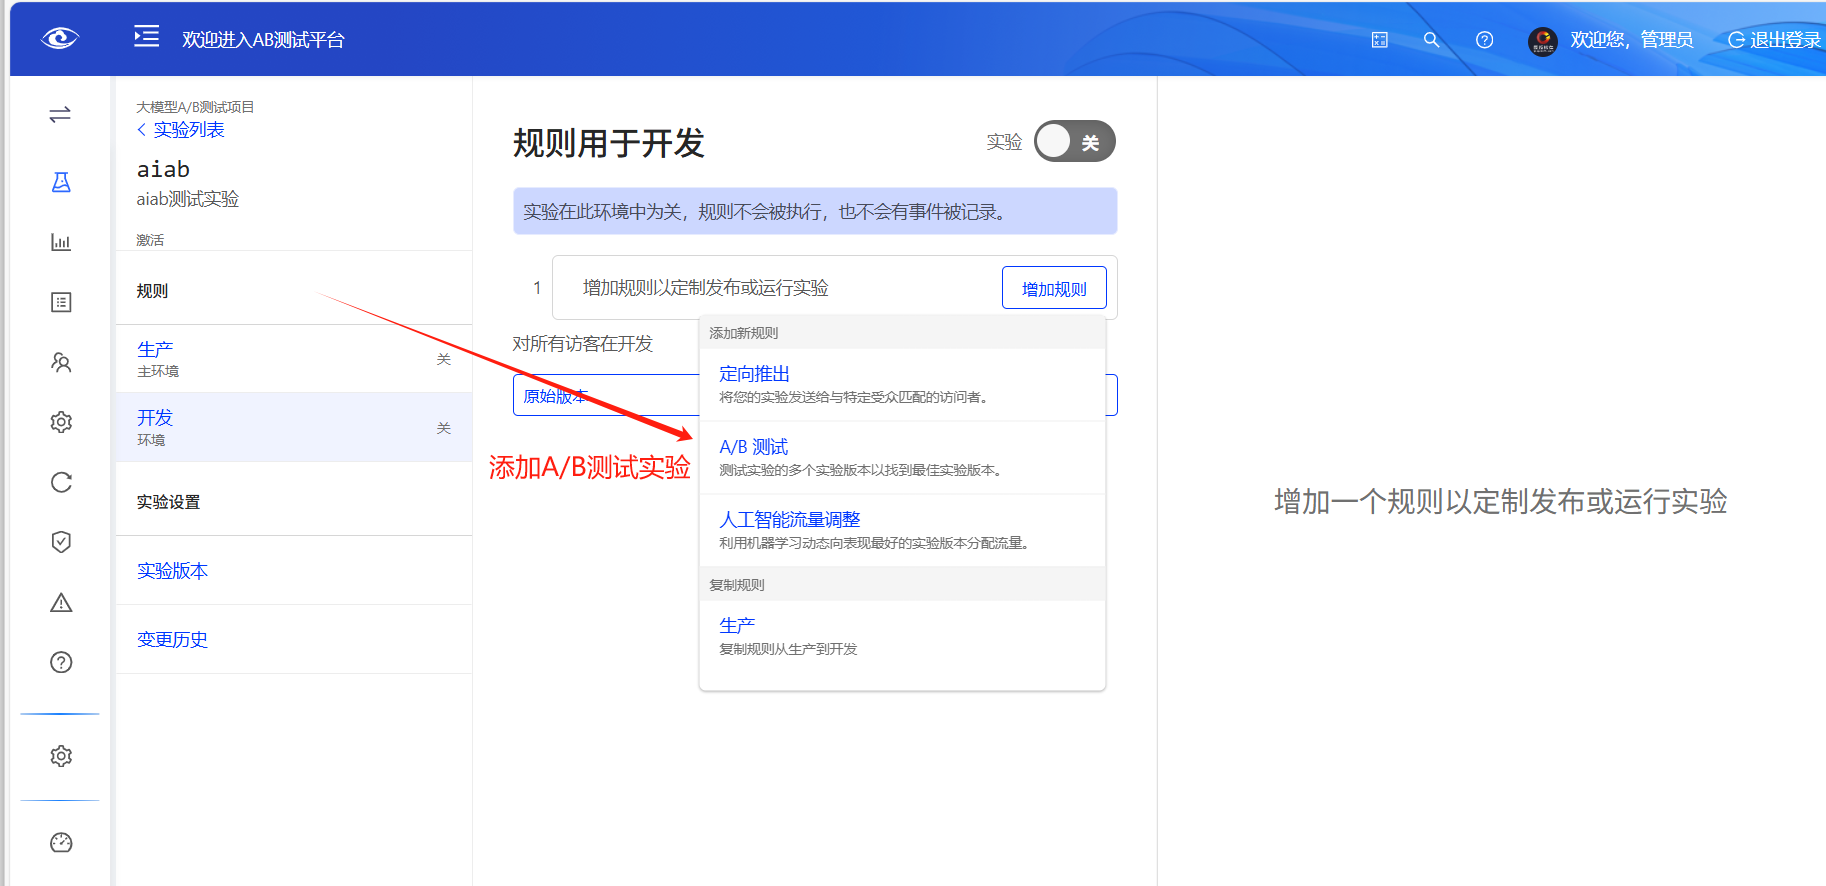Click the warning triangle icon in sidebar
Image resolution: width=1826 pixels, height=886 pixels.
[x=61, y=602]
